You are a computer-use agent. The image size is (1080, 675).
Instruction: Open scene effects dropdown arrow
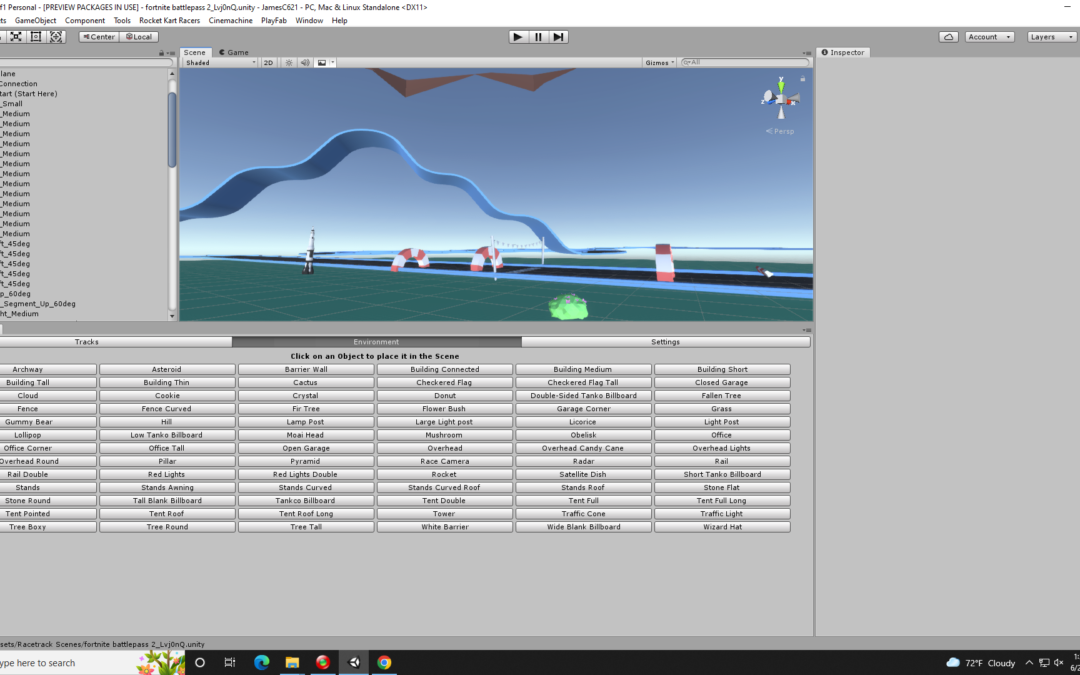click(x=333, y=63)
